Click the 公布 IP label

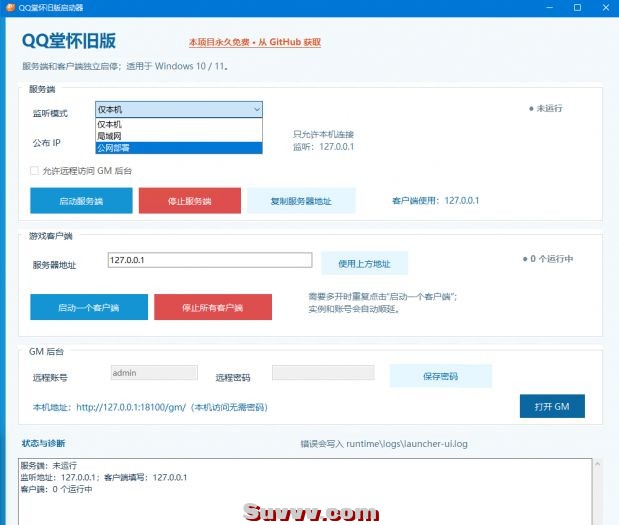(47, 143)
